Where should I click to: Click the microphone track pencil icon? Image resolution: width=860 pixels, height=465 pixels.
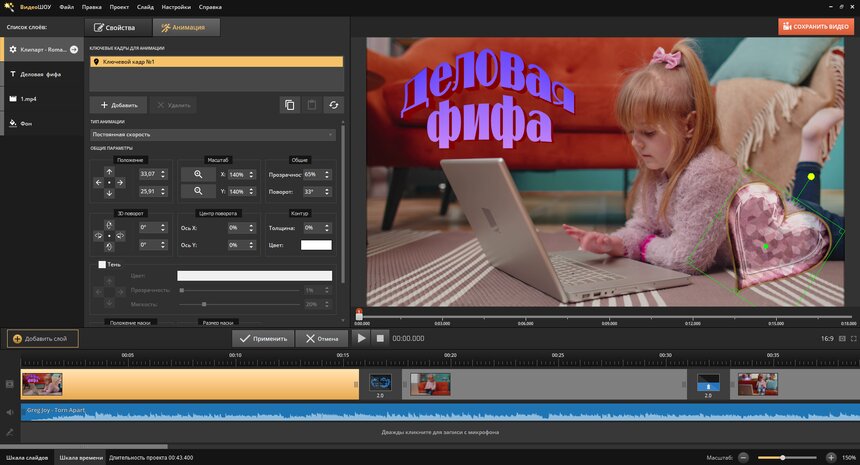[9, 432]
